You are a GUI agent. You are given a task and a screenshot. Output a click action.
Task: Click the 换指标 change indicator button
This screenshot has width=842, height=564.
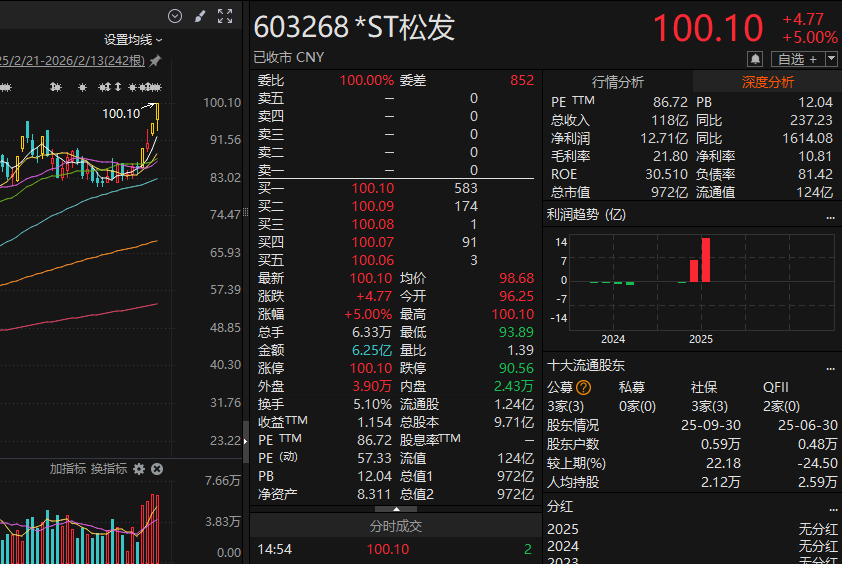(108, 469)
